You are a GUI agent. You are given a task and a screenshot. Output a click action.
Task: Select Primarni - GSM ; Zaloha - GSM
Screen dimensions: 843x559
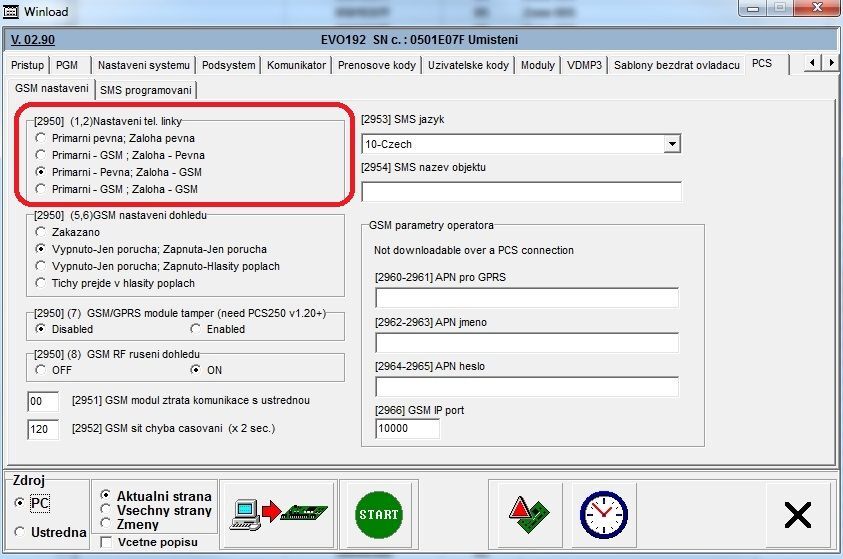click(x=40, y=189)
